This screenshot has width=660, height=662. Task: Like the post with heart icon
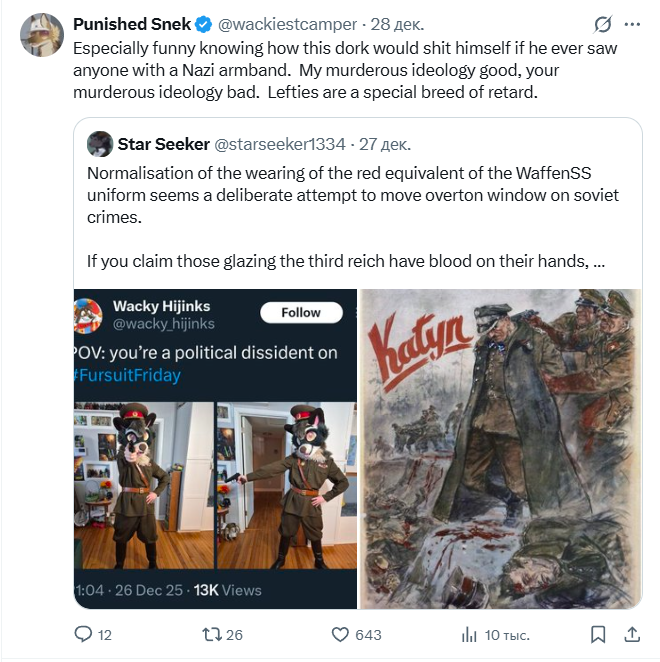[340, 634]
